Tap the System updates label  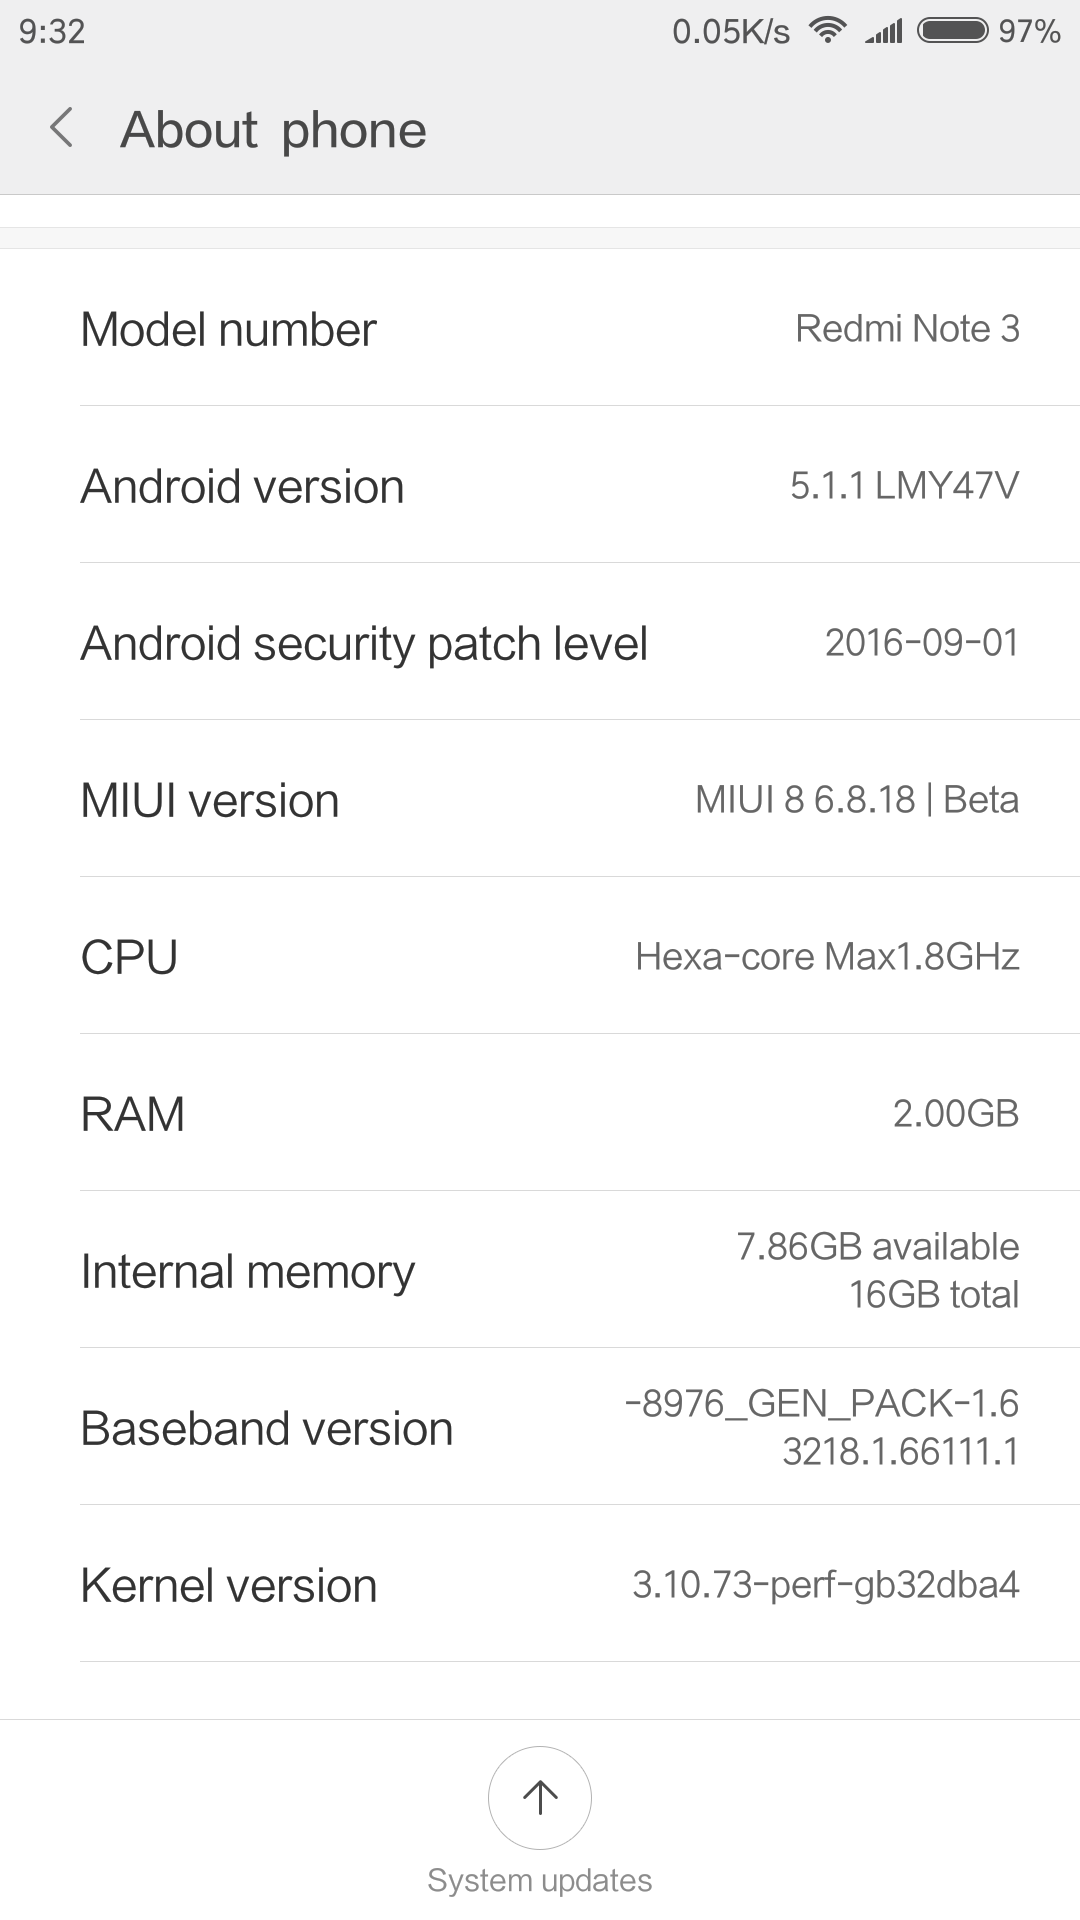pyautogui.click(x=540, y=1880)
